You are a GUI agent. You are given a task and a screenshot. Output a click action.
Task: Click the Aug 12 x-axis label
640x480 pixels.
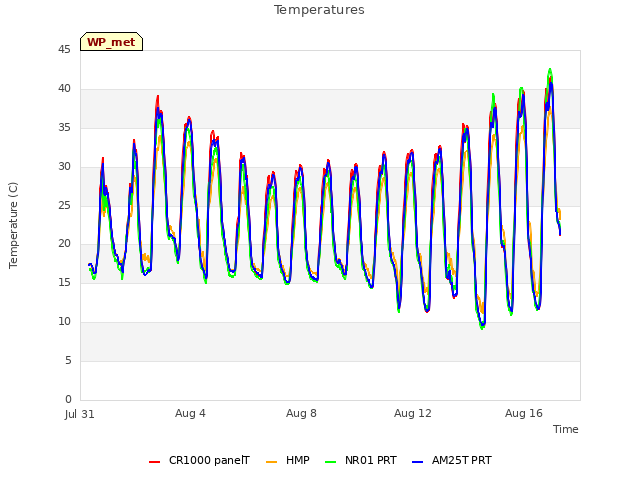413,413
